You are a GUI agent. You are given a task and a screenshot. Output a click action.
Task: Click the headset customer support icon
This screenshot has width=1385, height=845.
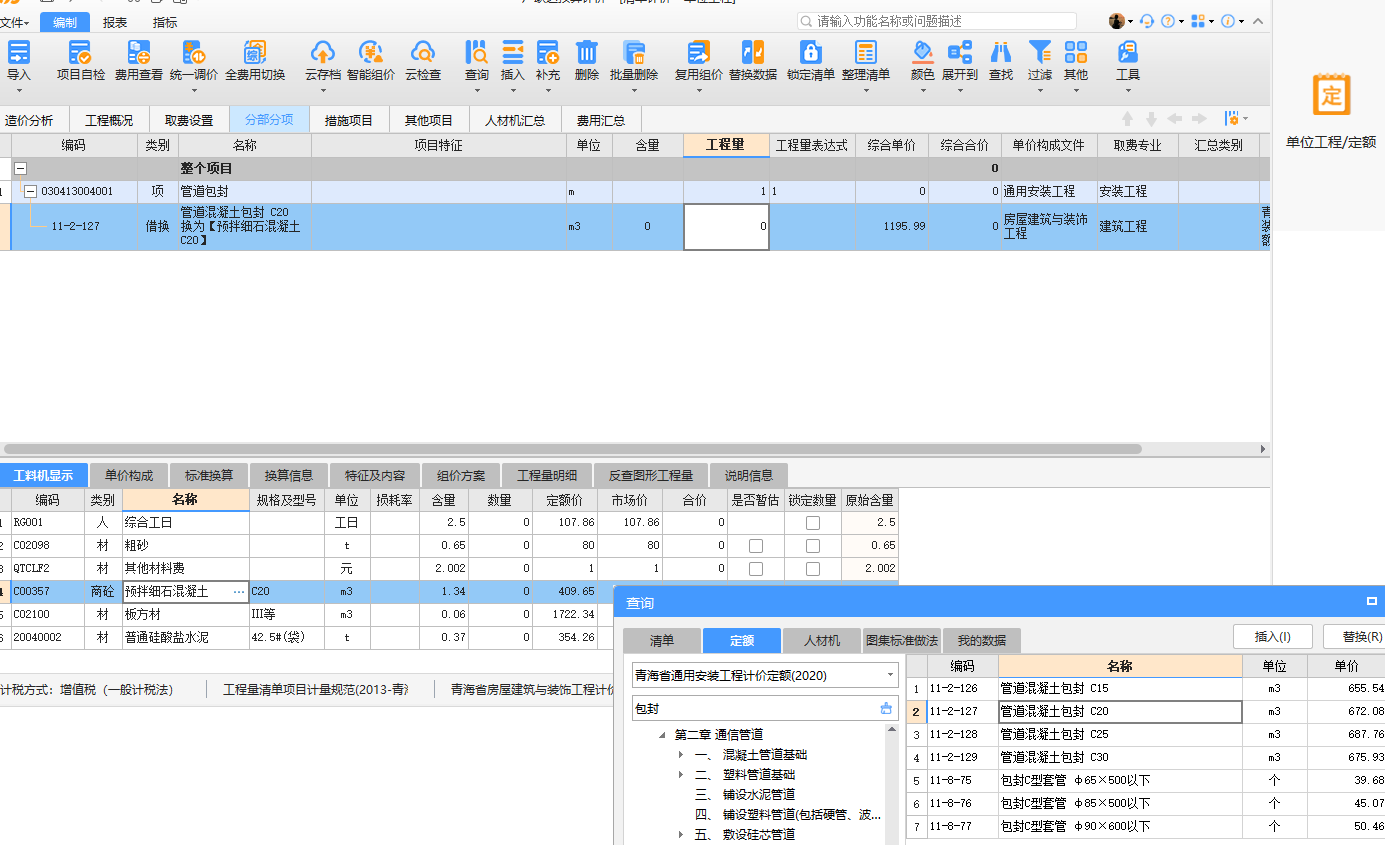tap(1146, 21)
